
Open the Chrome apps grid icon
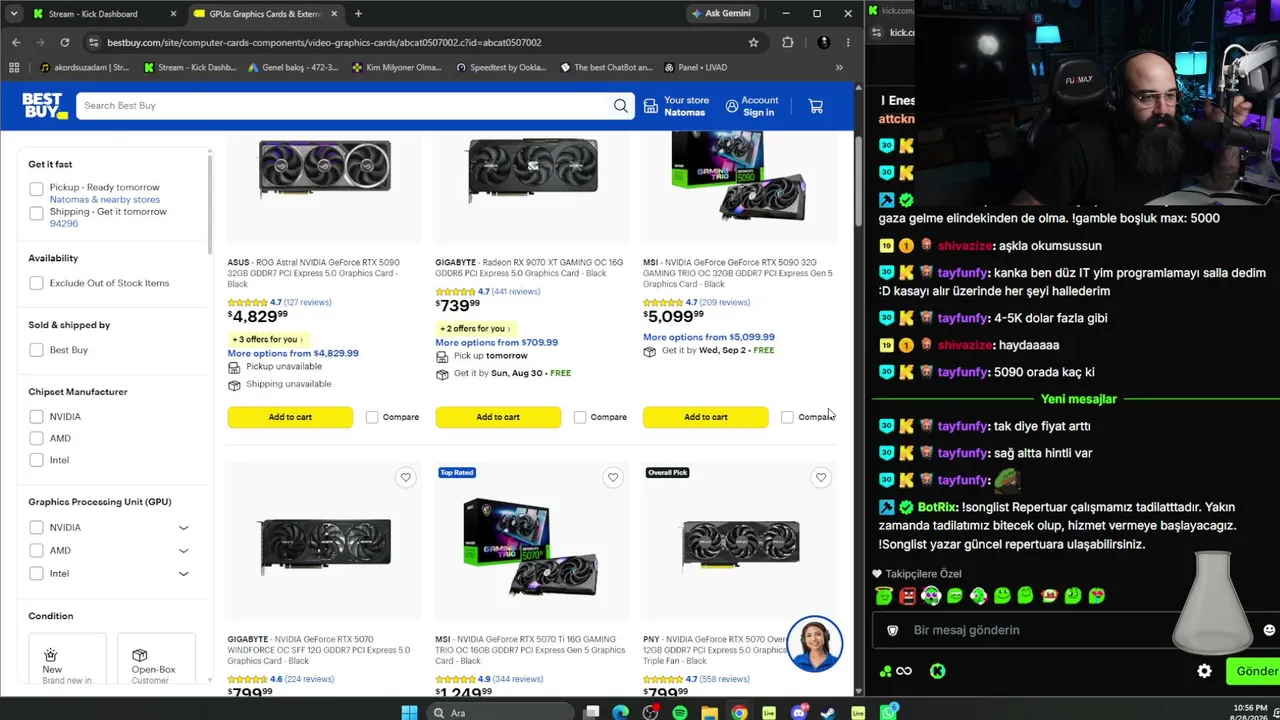click(x=14, y=67)
